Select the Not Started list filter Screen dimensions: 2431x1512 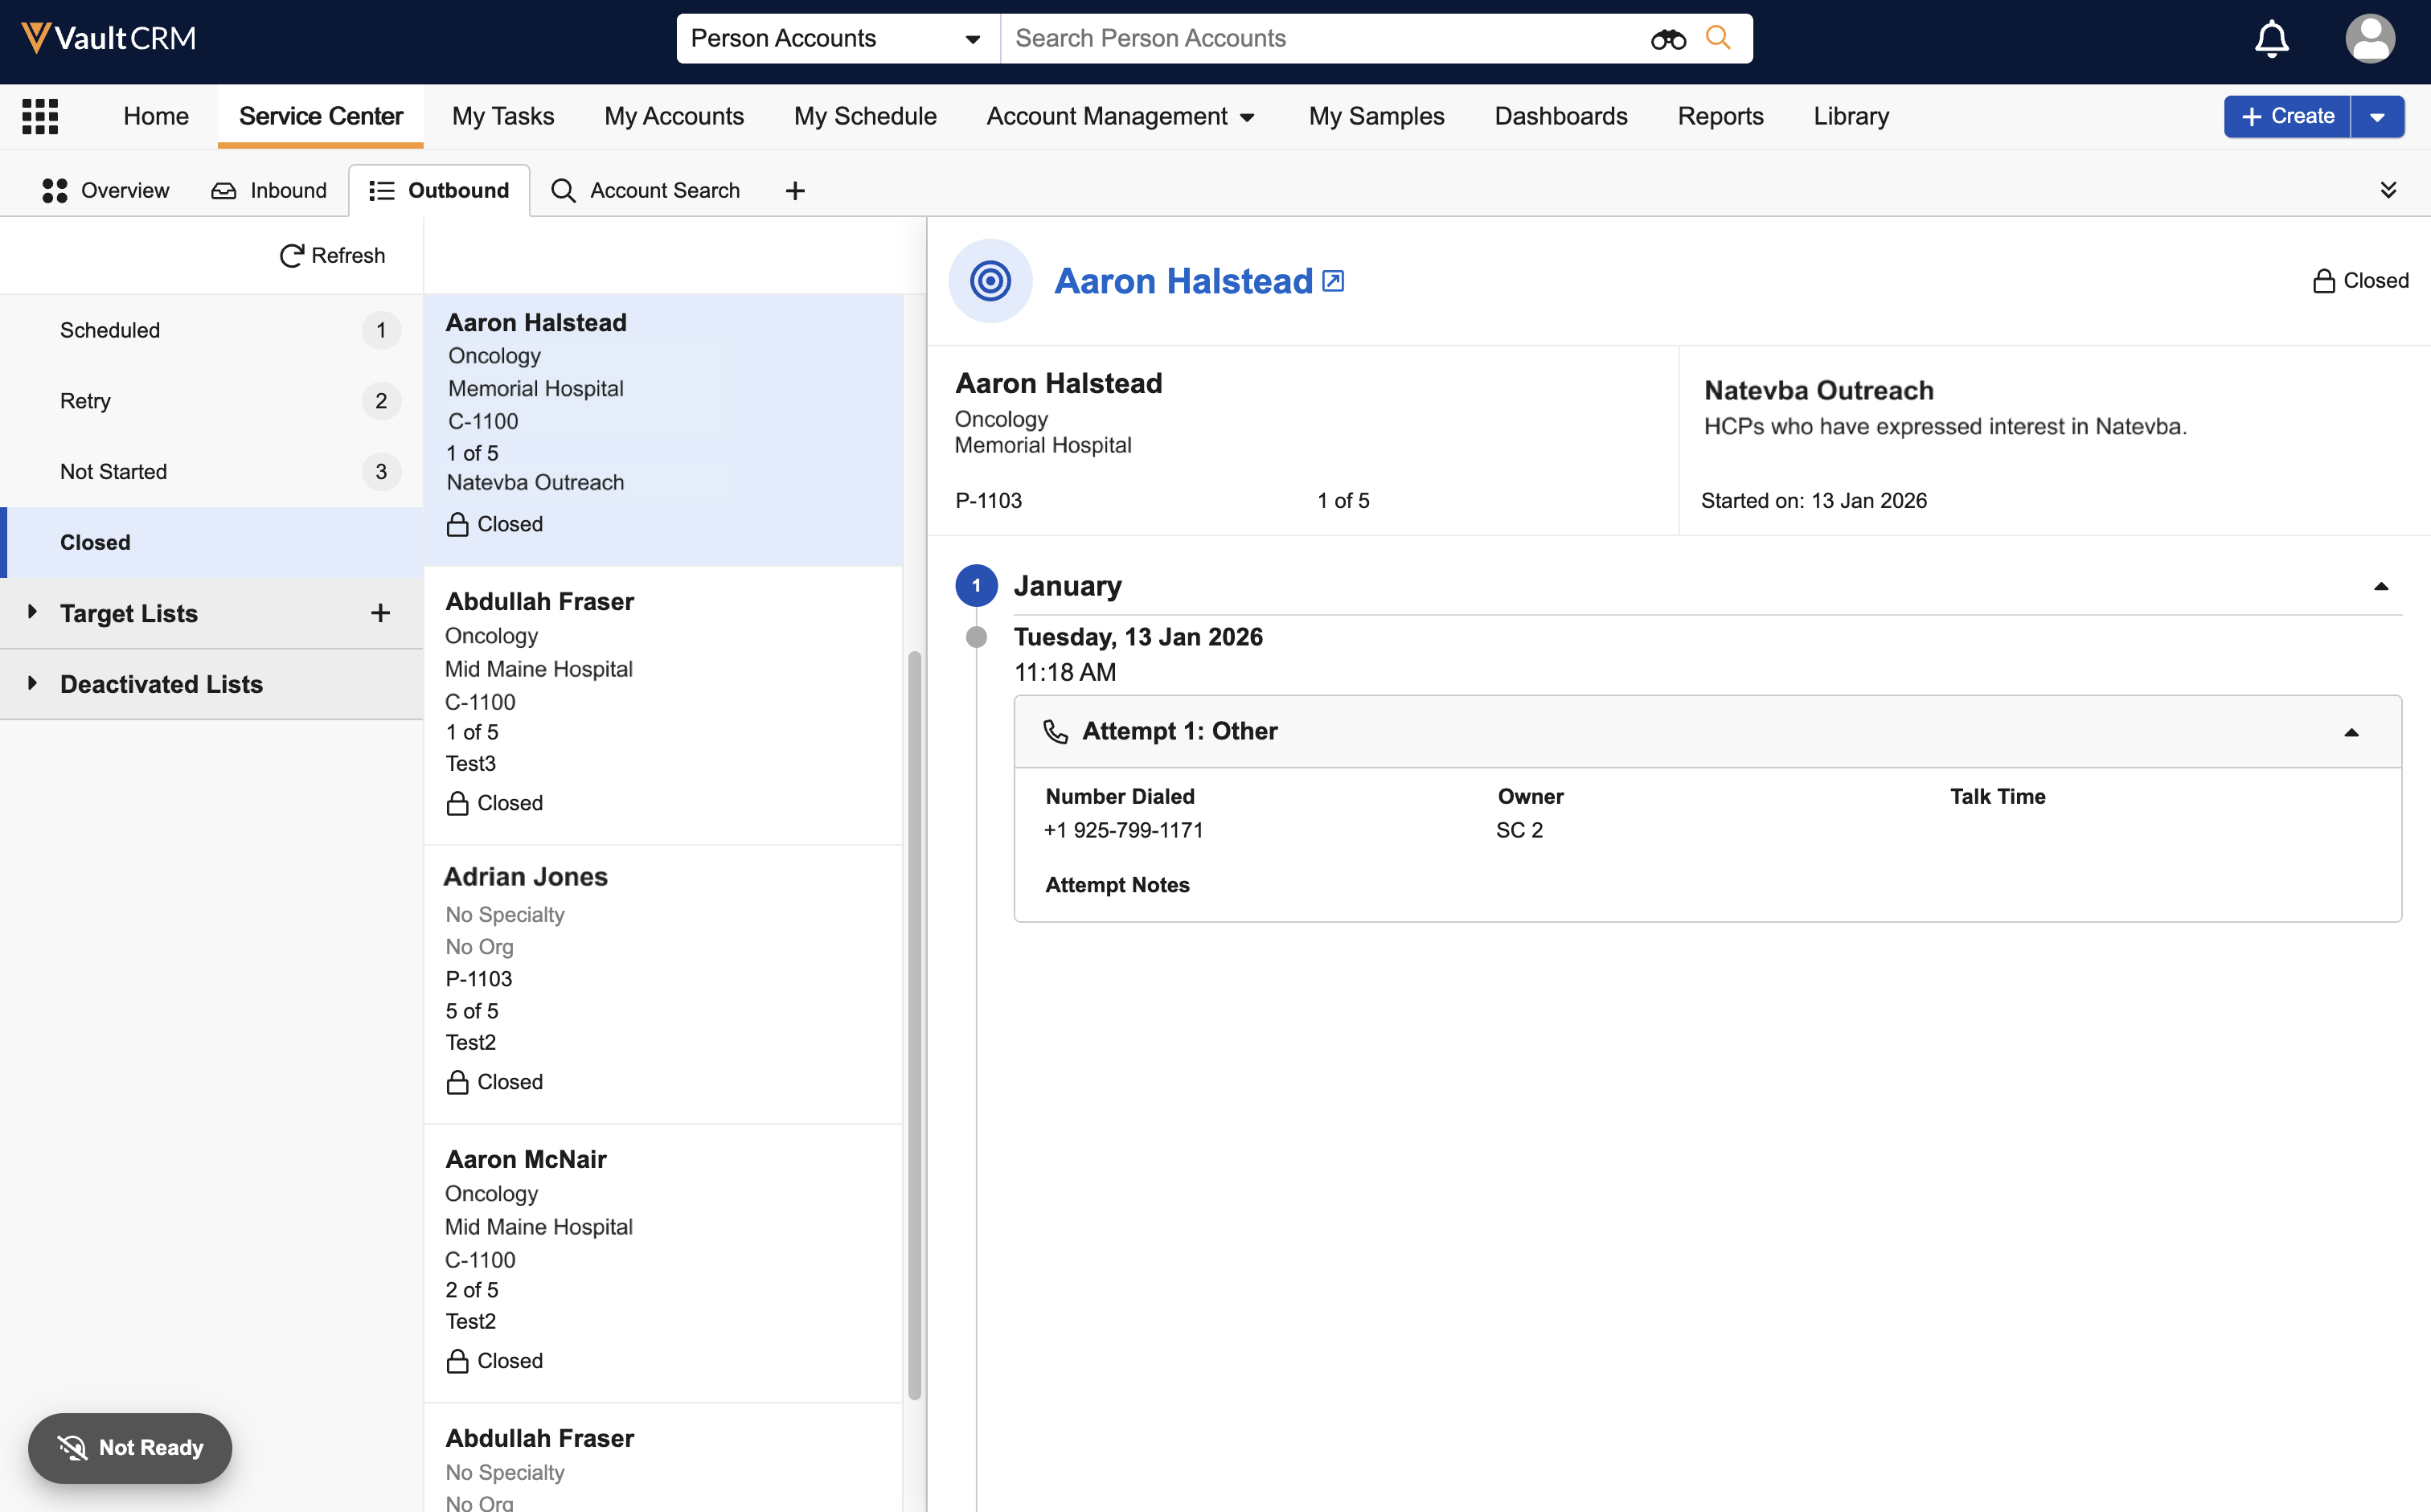pyautogui.click(x=113, y=471)
